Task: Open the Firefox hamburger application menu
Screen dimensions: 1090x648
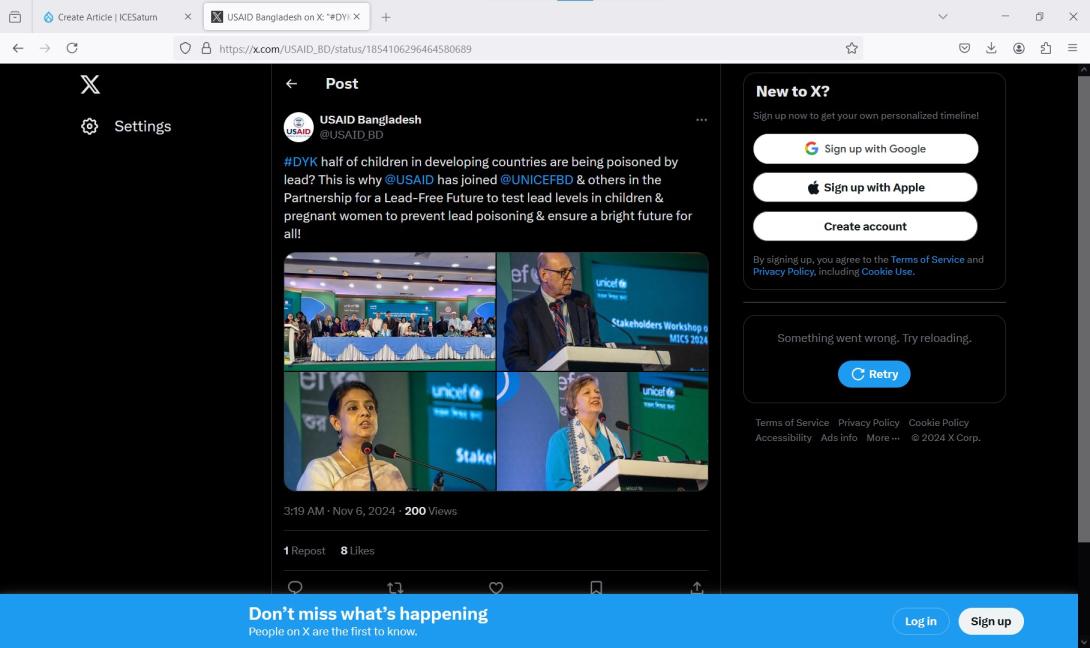Action: [x=1072, y=48]
